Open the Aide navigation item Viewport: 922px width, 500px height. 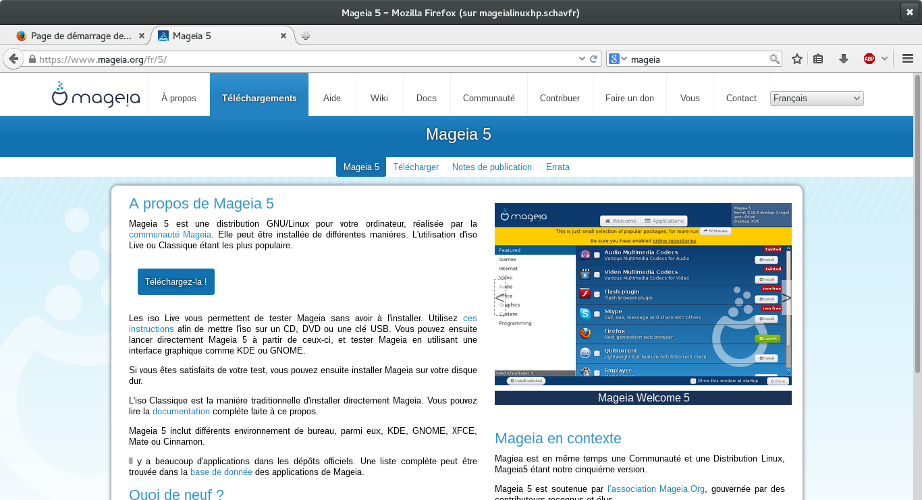[332, 98]
